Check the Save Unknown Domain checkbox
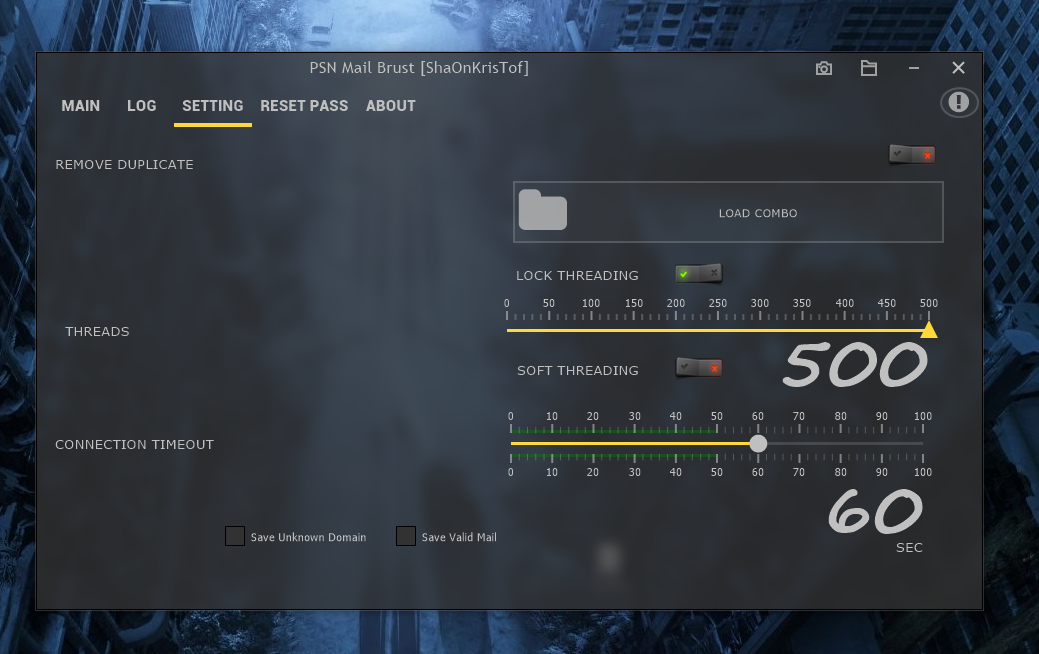Image resolution: width=1039 pixels, height=654 pixels. pos(235,536)
